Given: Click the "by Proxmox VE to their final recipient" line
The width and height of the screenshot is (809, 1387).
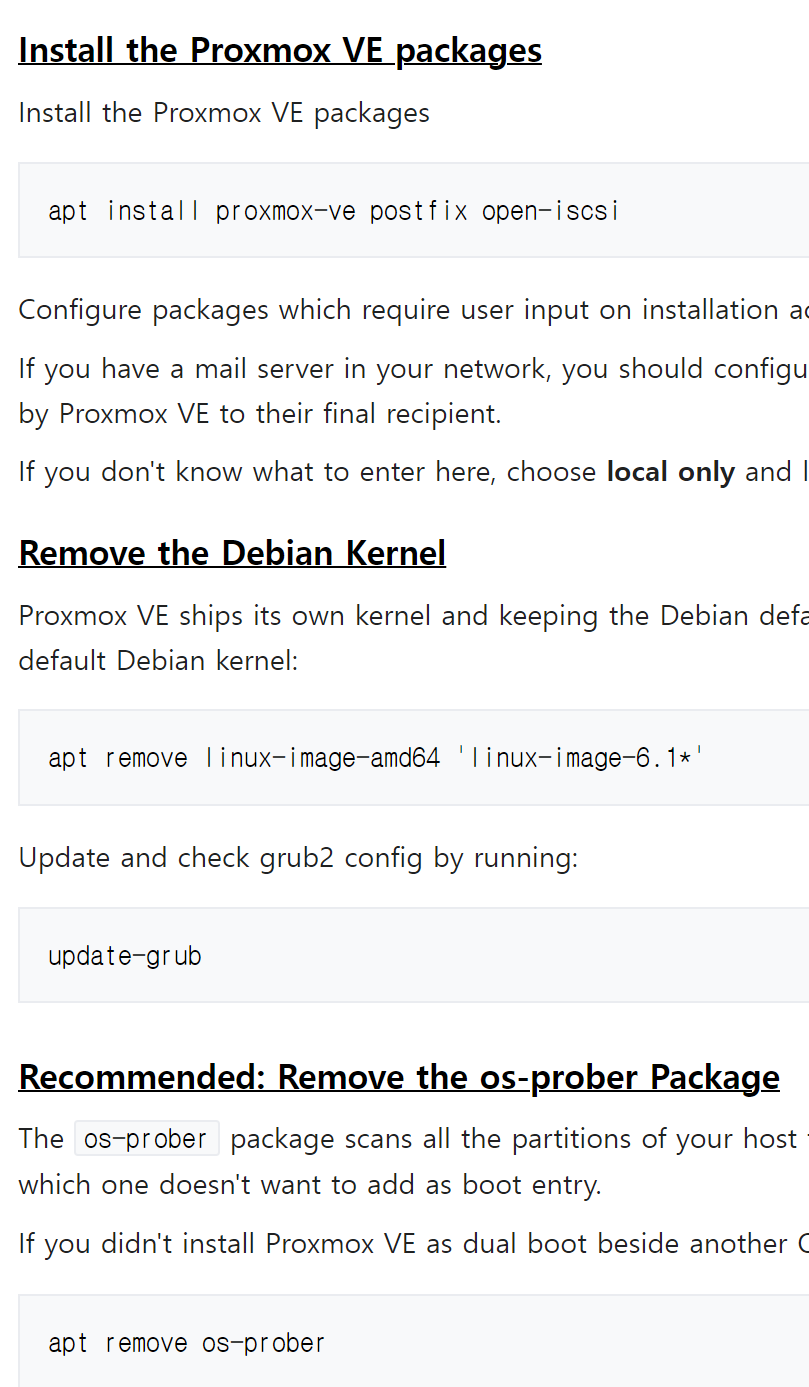Looking at the screenshot, I should (260, 414).
